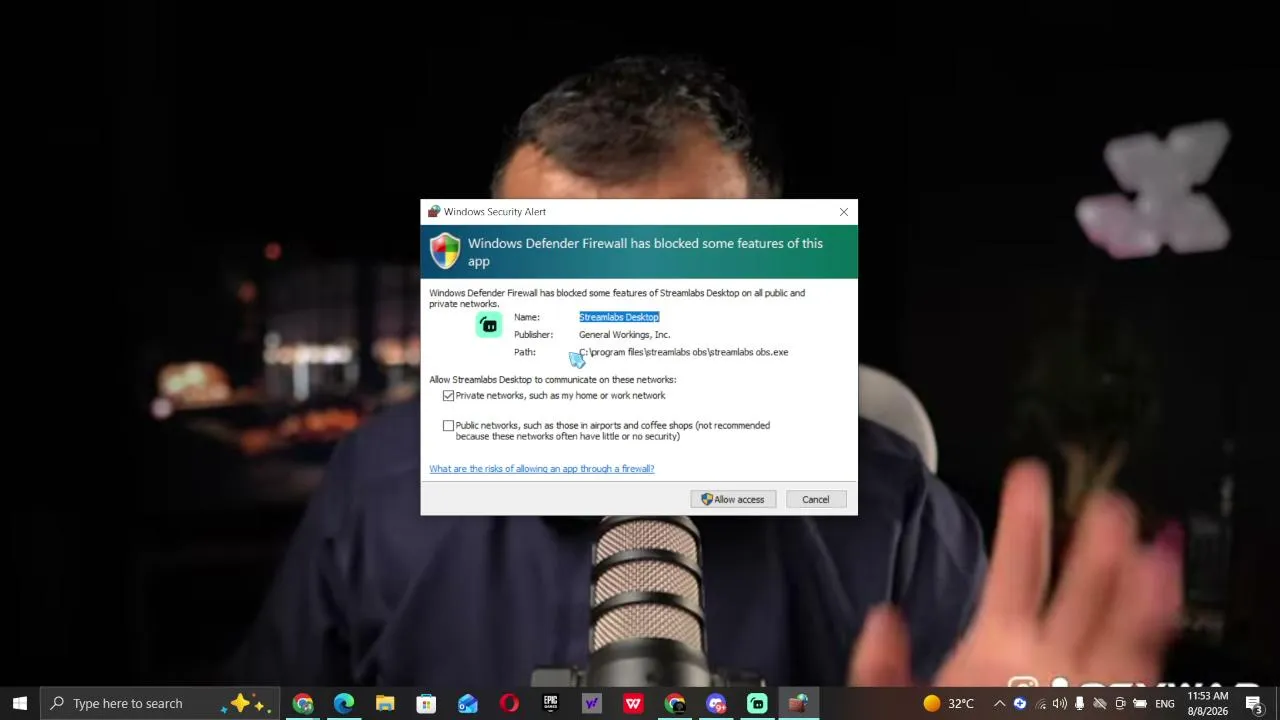Open Outlook from the taskbar
The height and width of the screenshot is (720, 1280).
point(468,703)
